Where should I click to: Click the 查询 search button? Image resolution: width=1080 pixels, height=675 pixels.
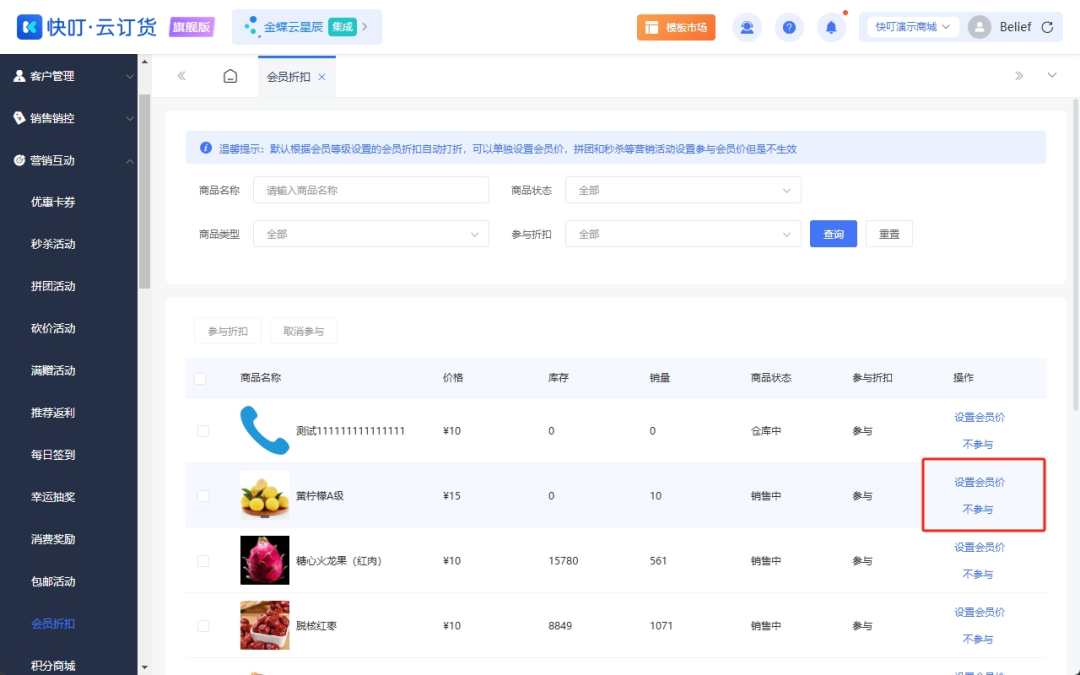click(833, 233)
